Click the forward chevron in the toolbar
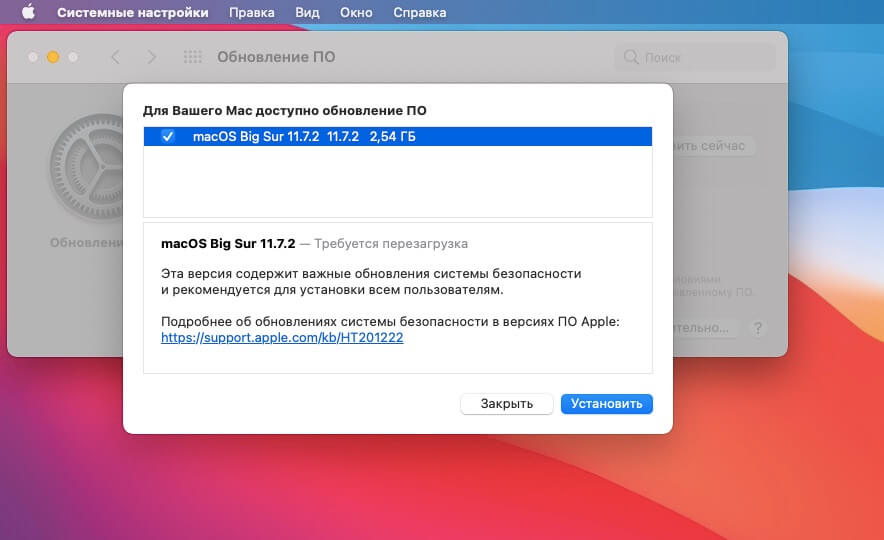 [151, 57]
